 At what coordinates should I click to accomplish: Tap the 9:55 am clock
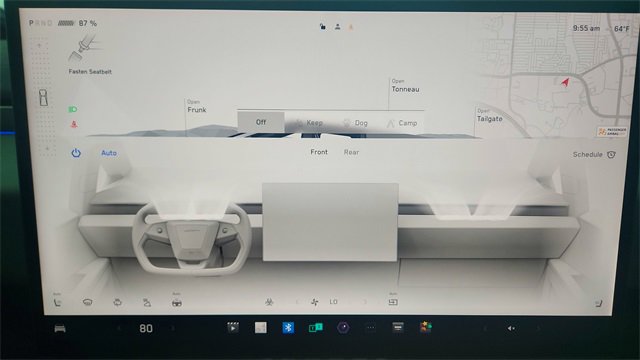[x=586, y=28]
